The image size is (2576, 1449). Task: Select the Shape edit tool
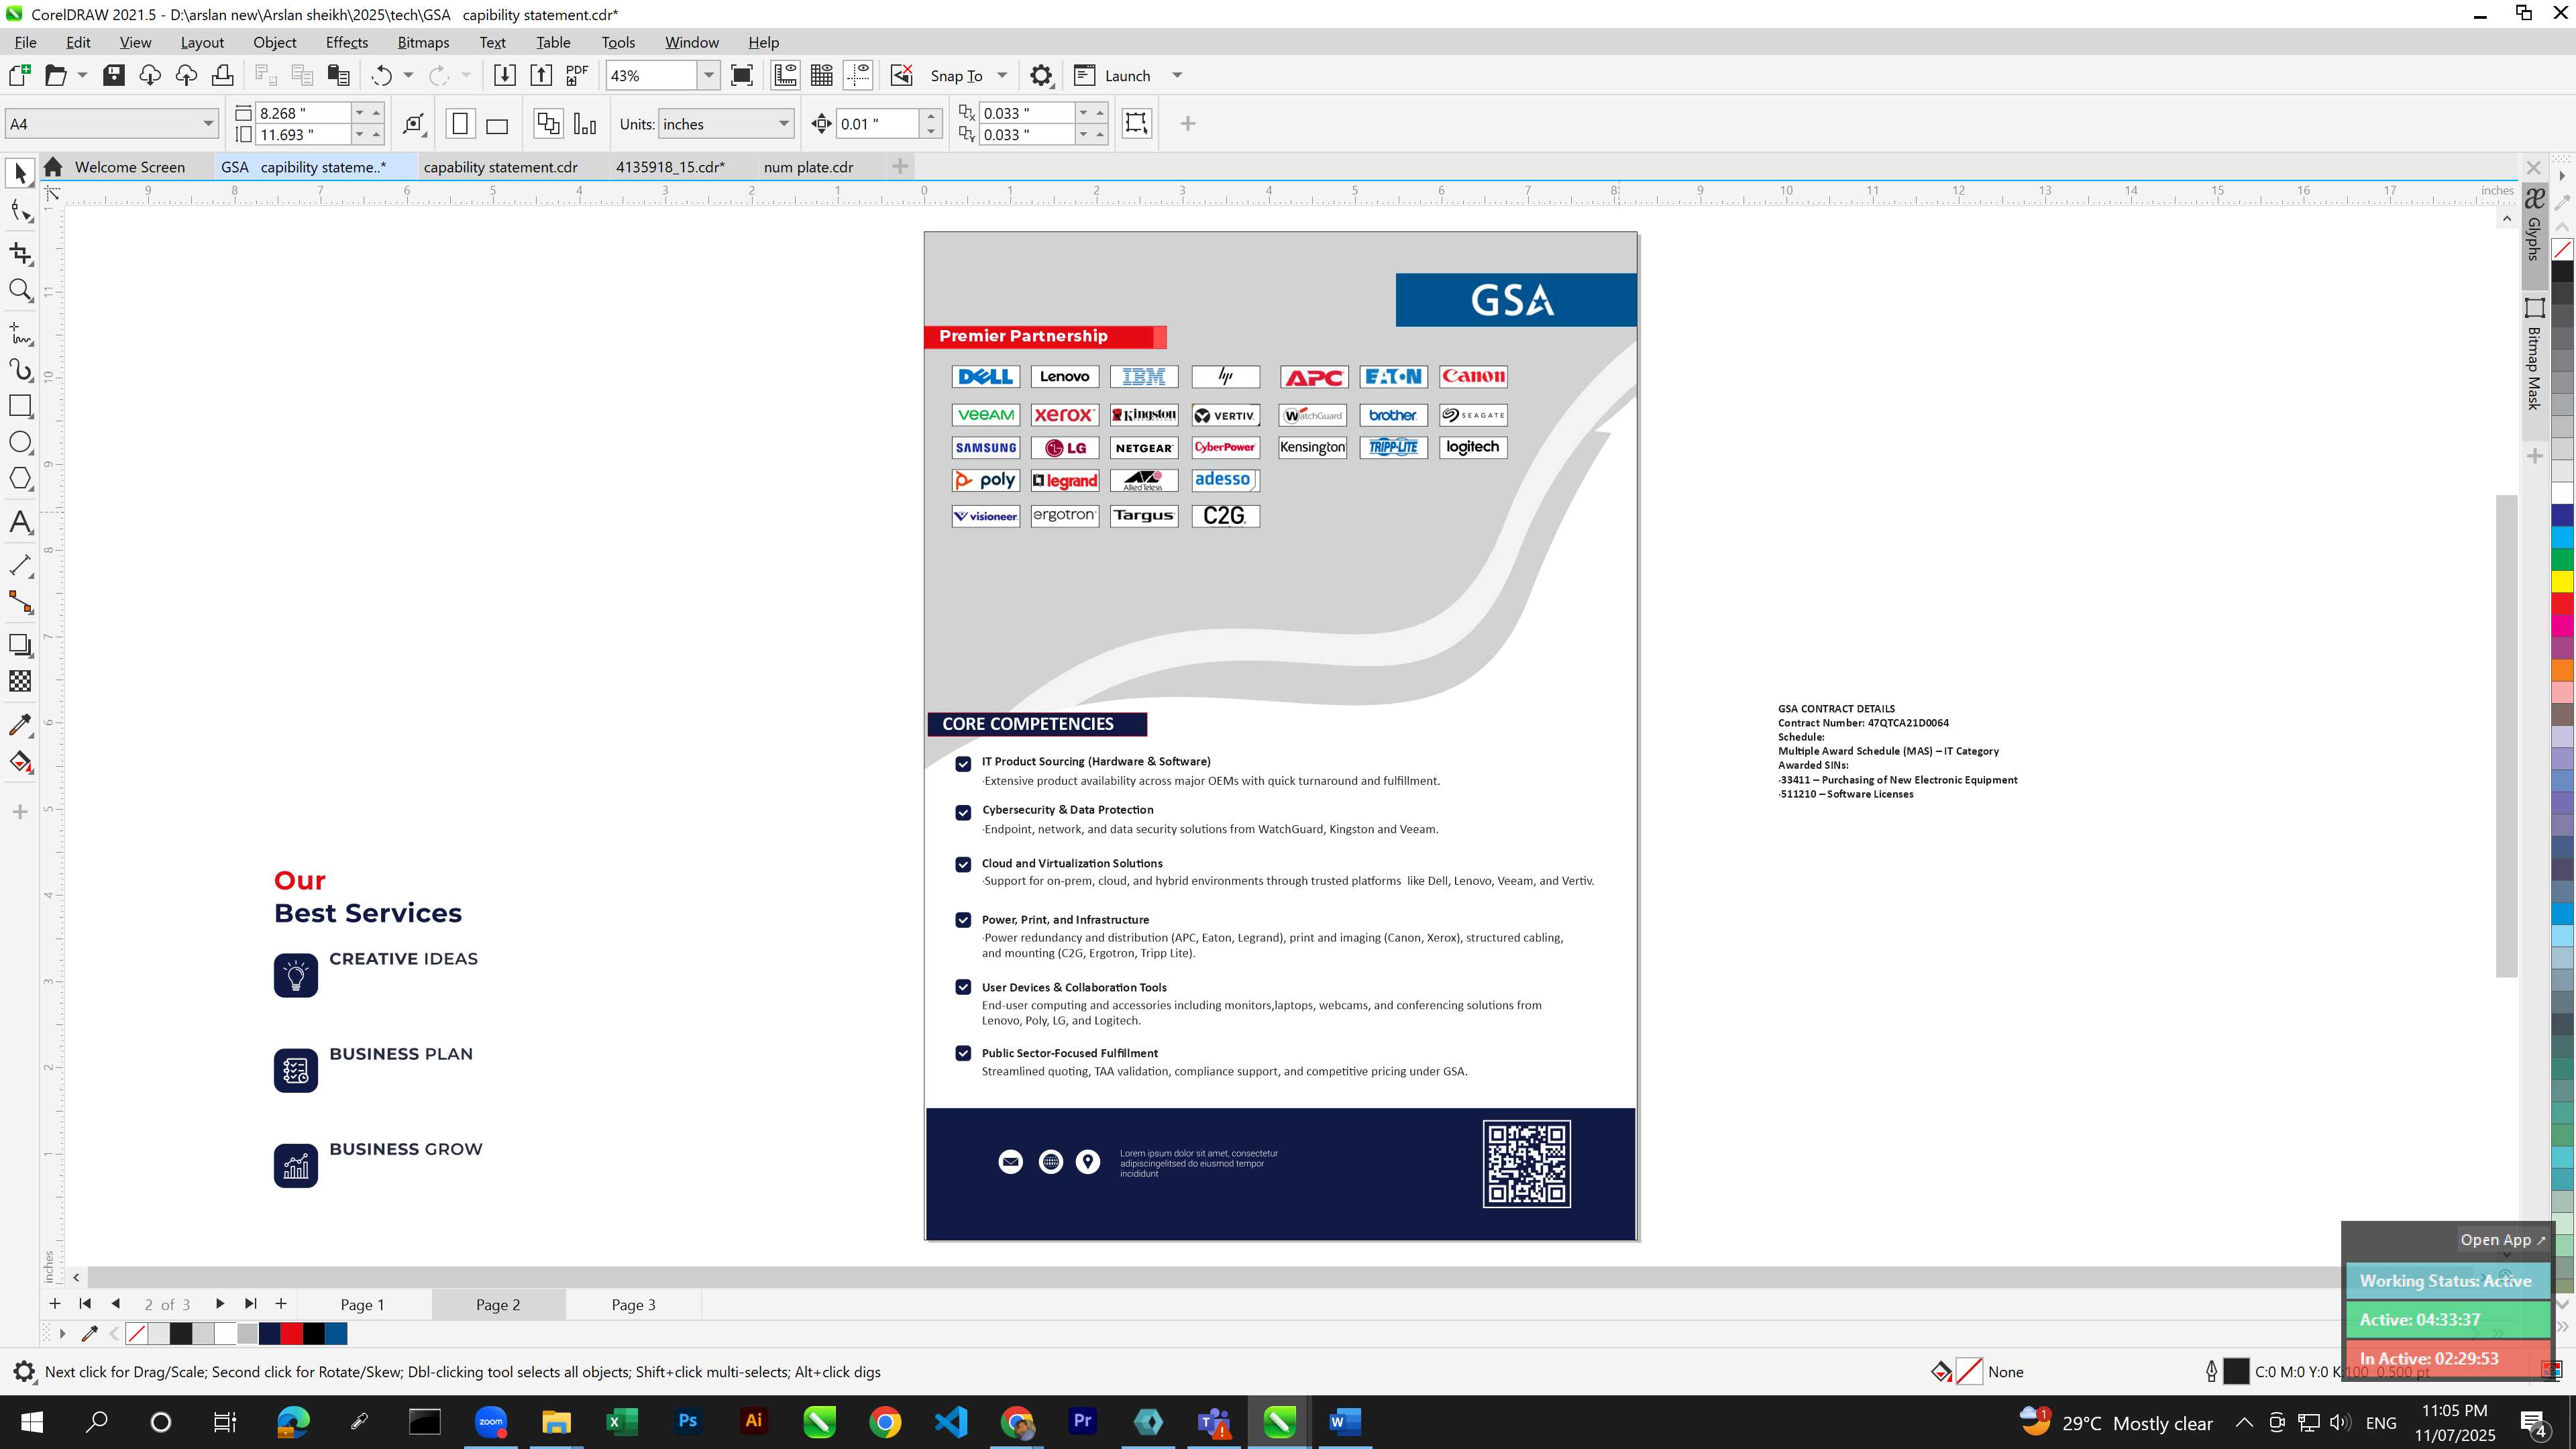click(20, 211)
